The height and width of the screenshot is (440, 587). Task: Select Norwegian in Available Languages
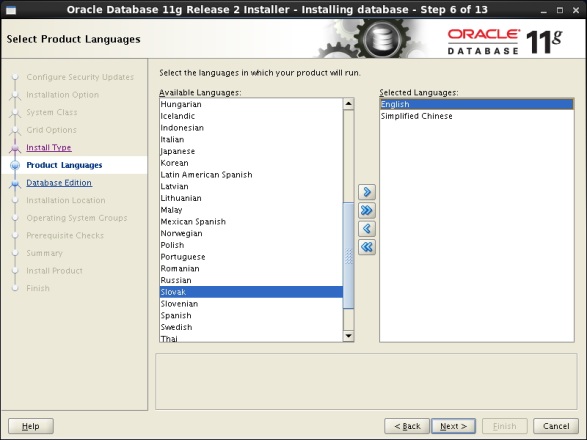251,233
